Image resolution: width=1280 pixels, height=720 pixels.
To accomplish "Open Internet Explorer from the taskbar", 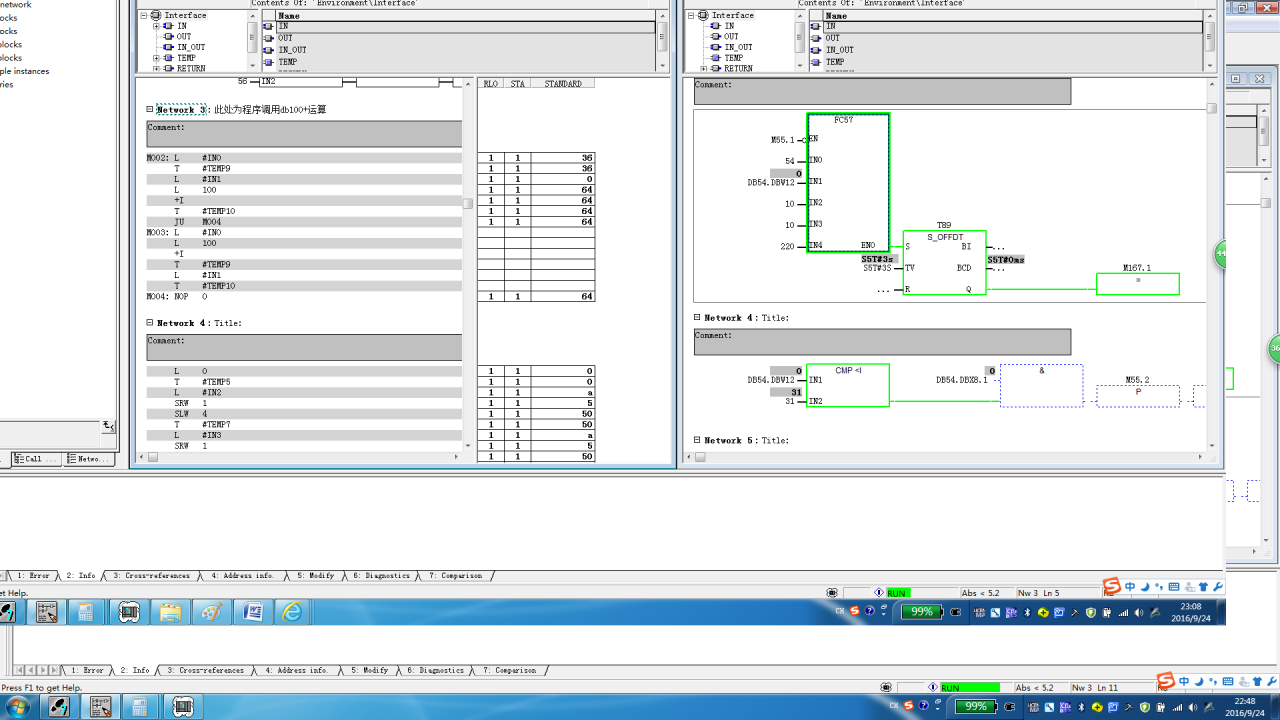I will (x=292, y=612).
